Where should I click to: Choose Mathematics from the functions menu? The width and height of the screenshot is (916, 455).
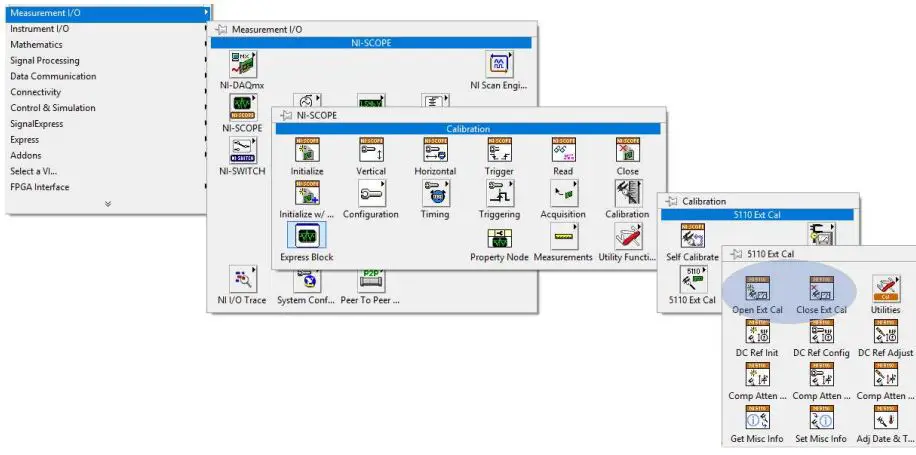[36, 45]
